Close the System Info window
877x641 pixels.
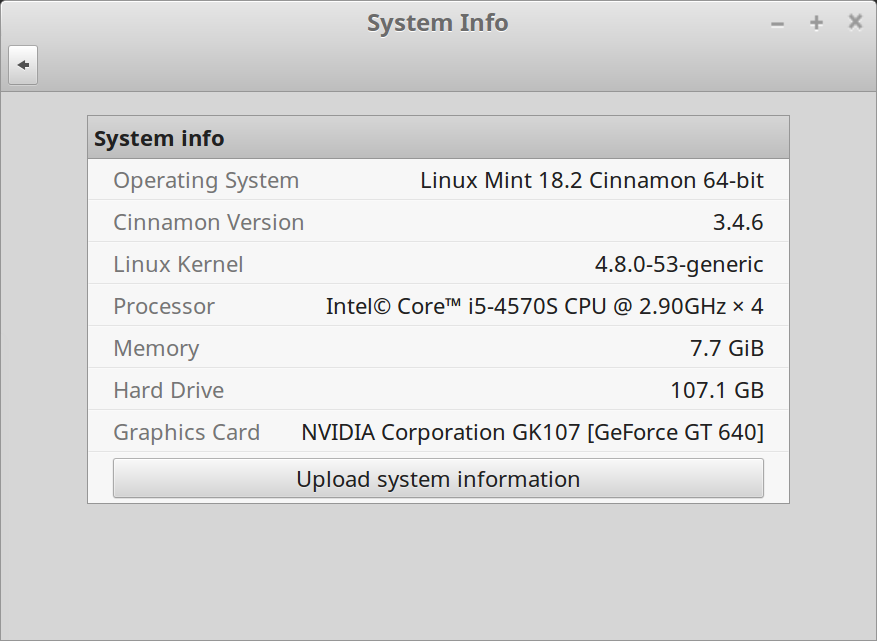coord(855,22)
